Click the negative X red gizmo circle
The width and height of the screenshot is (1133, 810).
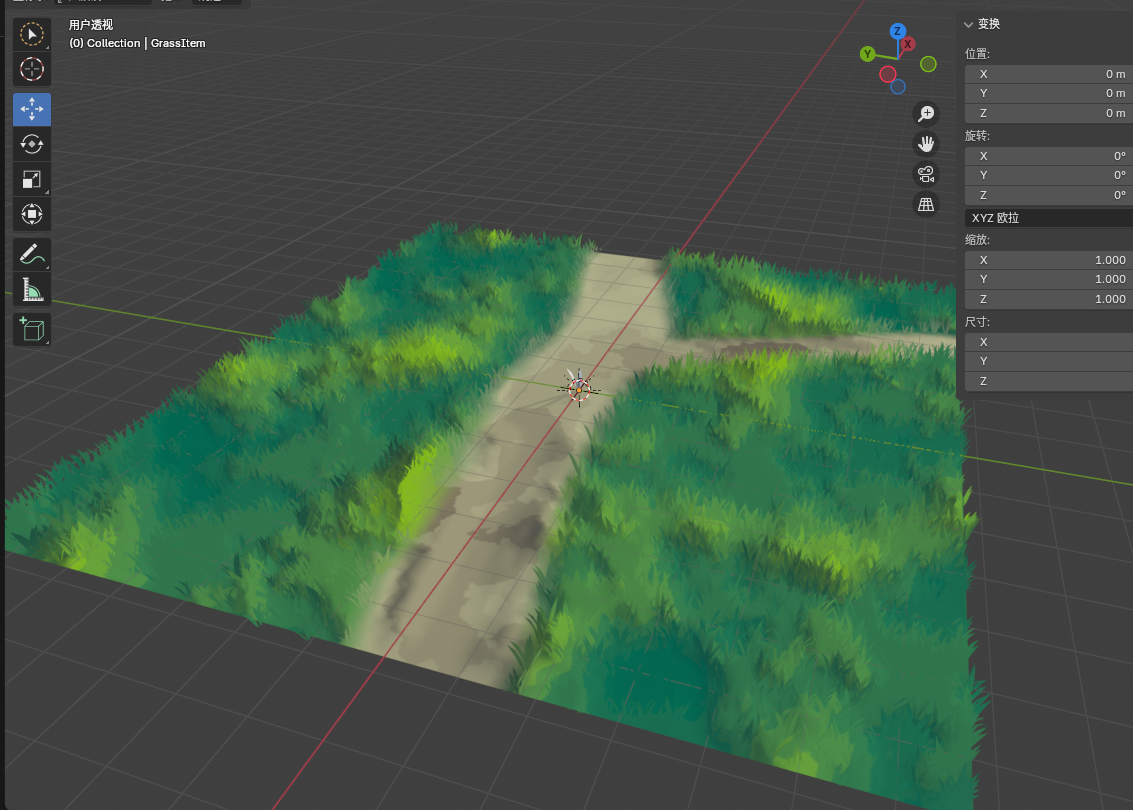[888, 74]
